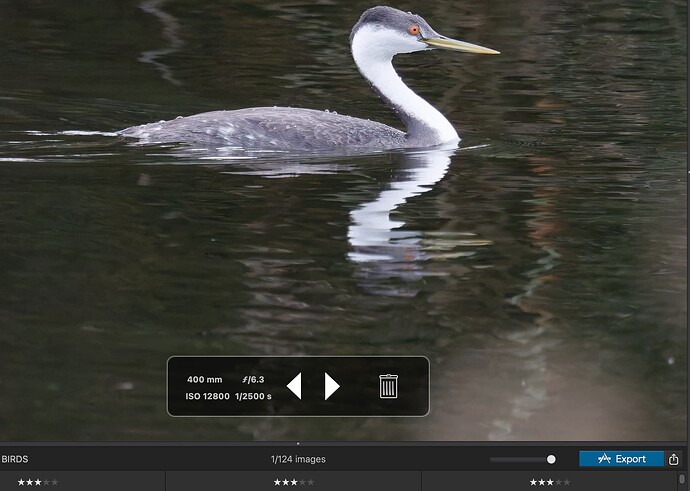Click the ISO 12800 readout

coord(207,396)
